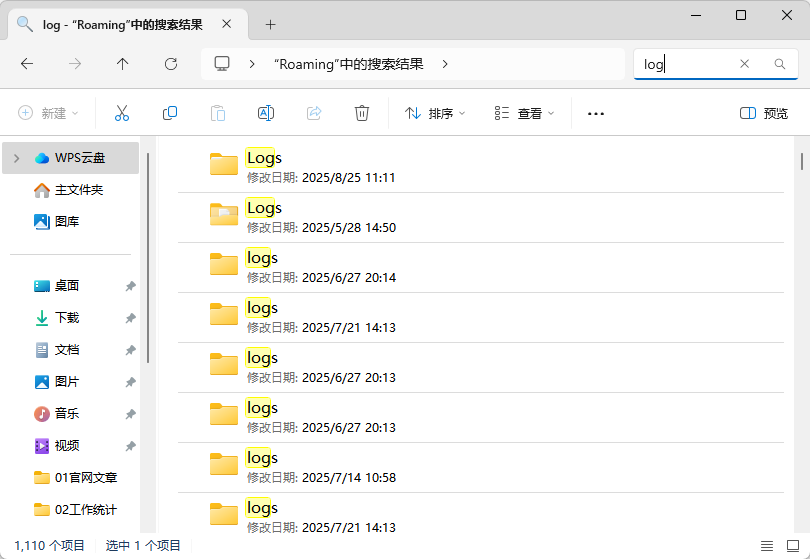Close the log search results tab
Image resolution: width=810 pixels, height=559 pixels.
(x=226, y=24)
